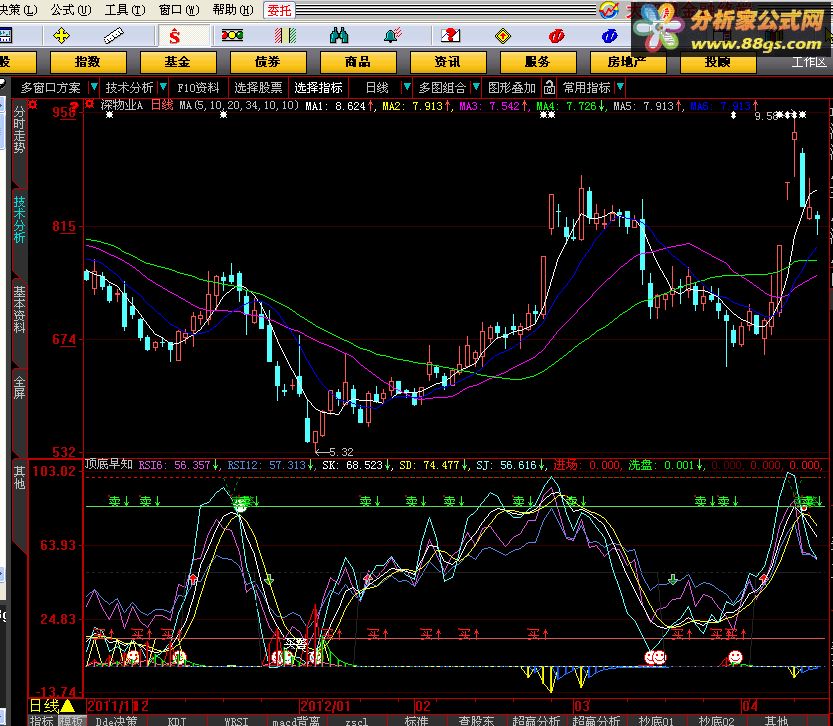This screenshot has height=726, width=833.
Task: Click the 资讯 category button
Action: (447, 62)
